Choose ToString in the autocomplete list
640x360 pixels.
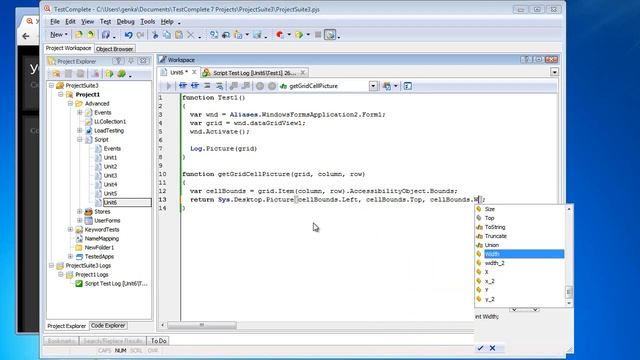click(495, 227)
